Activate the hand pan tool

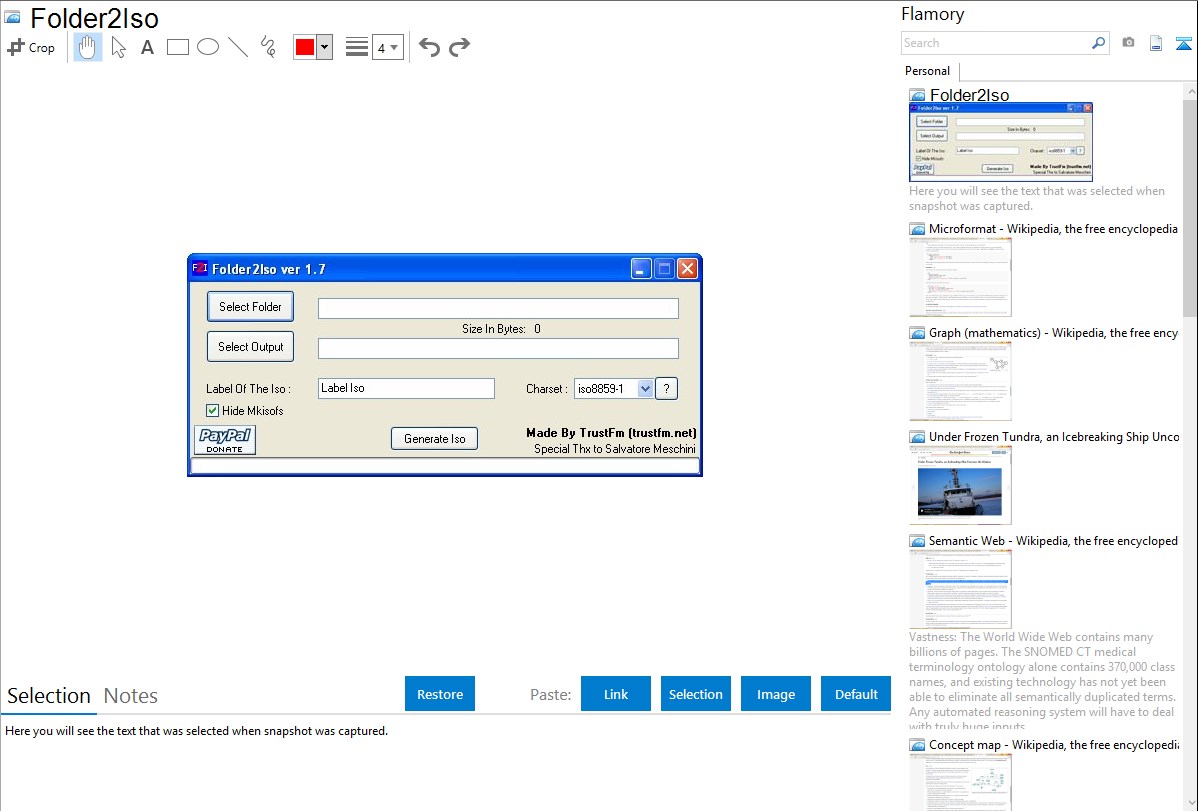point(88,47)
